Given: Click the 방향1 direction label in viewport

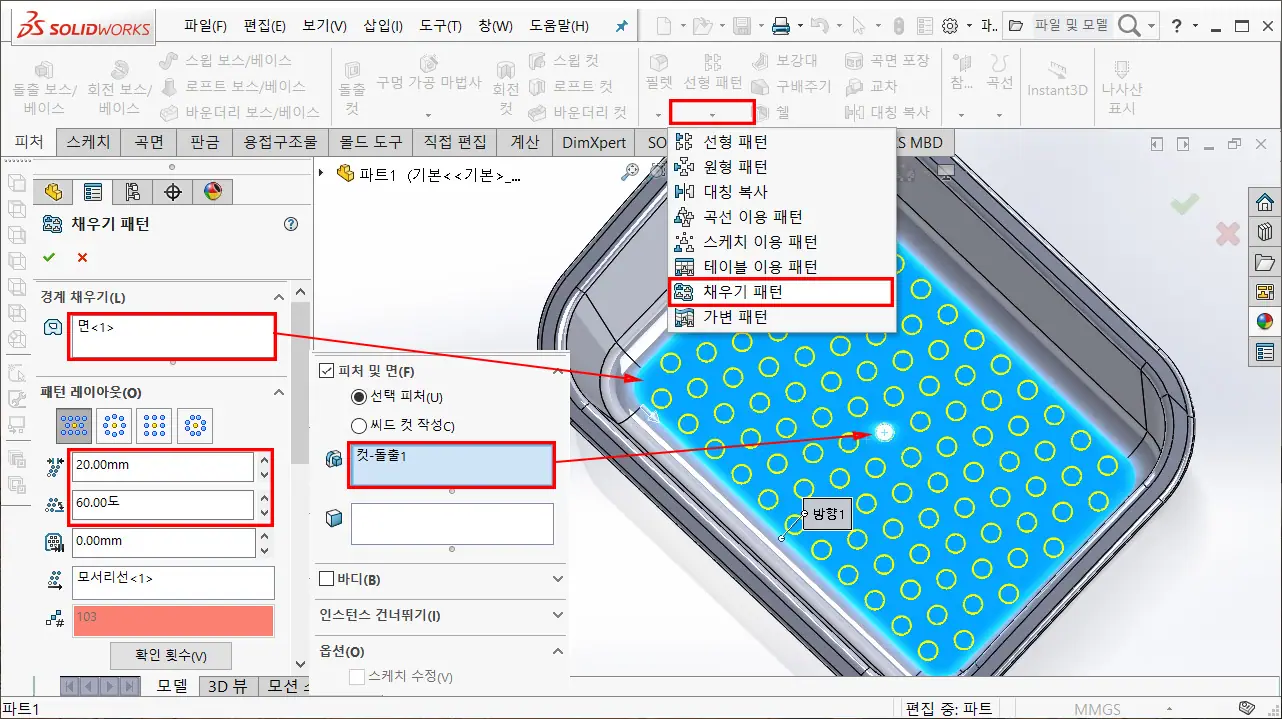Looking at the screenshot, I should pyautogui.click(x=829, y=514).
